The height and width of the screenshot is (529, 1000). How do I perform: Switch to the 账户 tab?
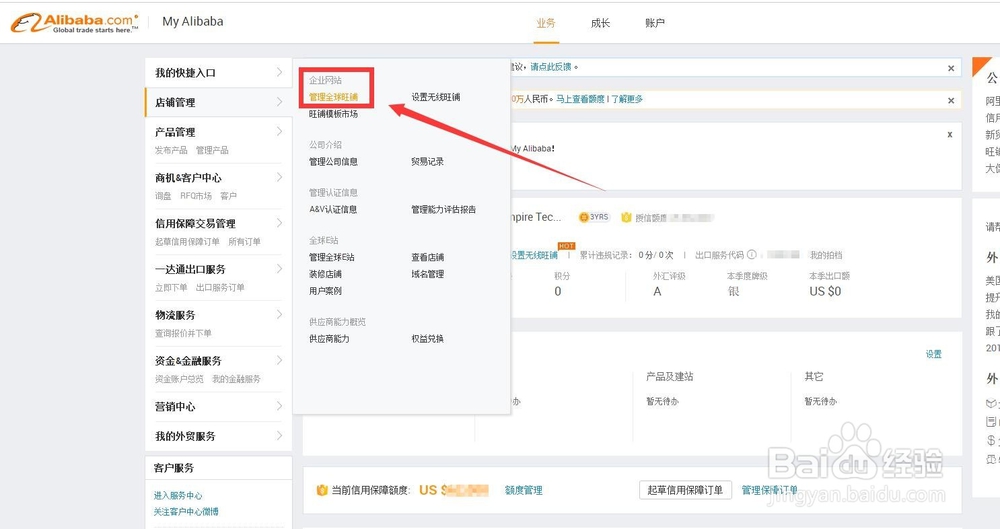655,23
